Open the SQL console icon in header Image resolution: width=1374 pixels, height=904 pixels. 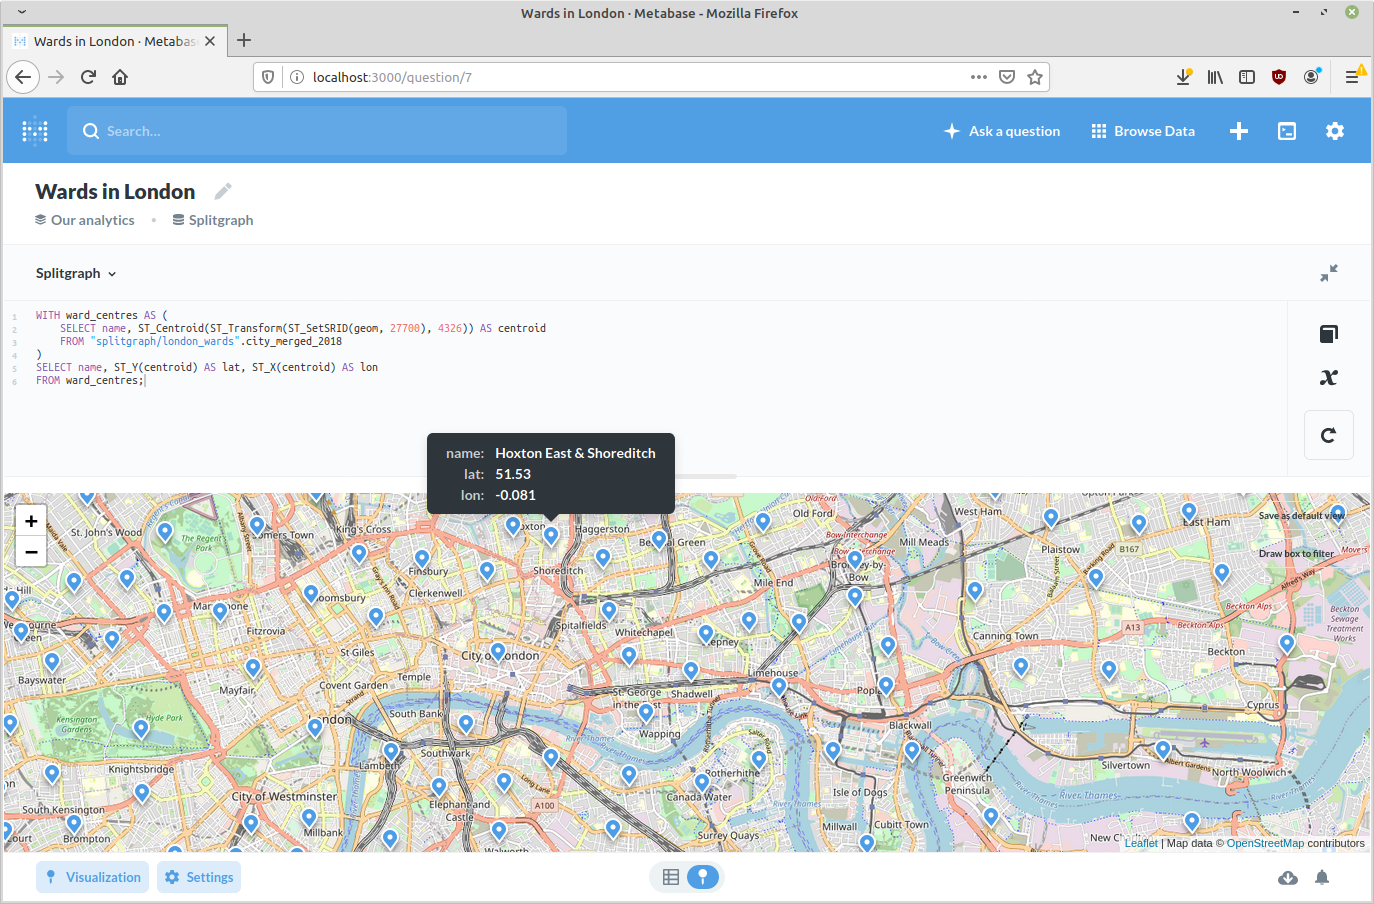point(1287,131)
